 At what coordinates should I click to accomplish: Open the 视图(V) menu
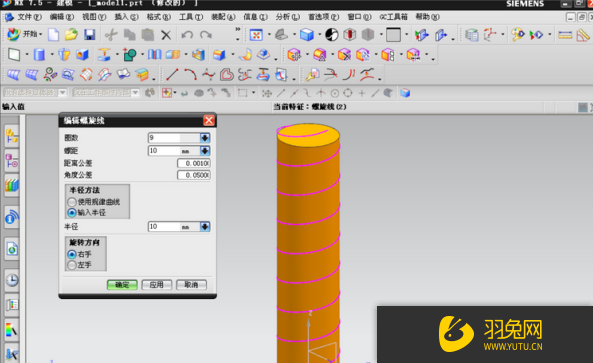pos(94,17)
